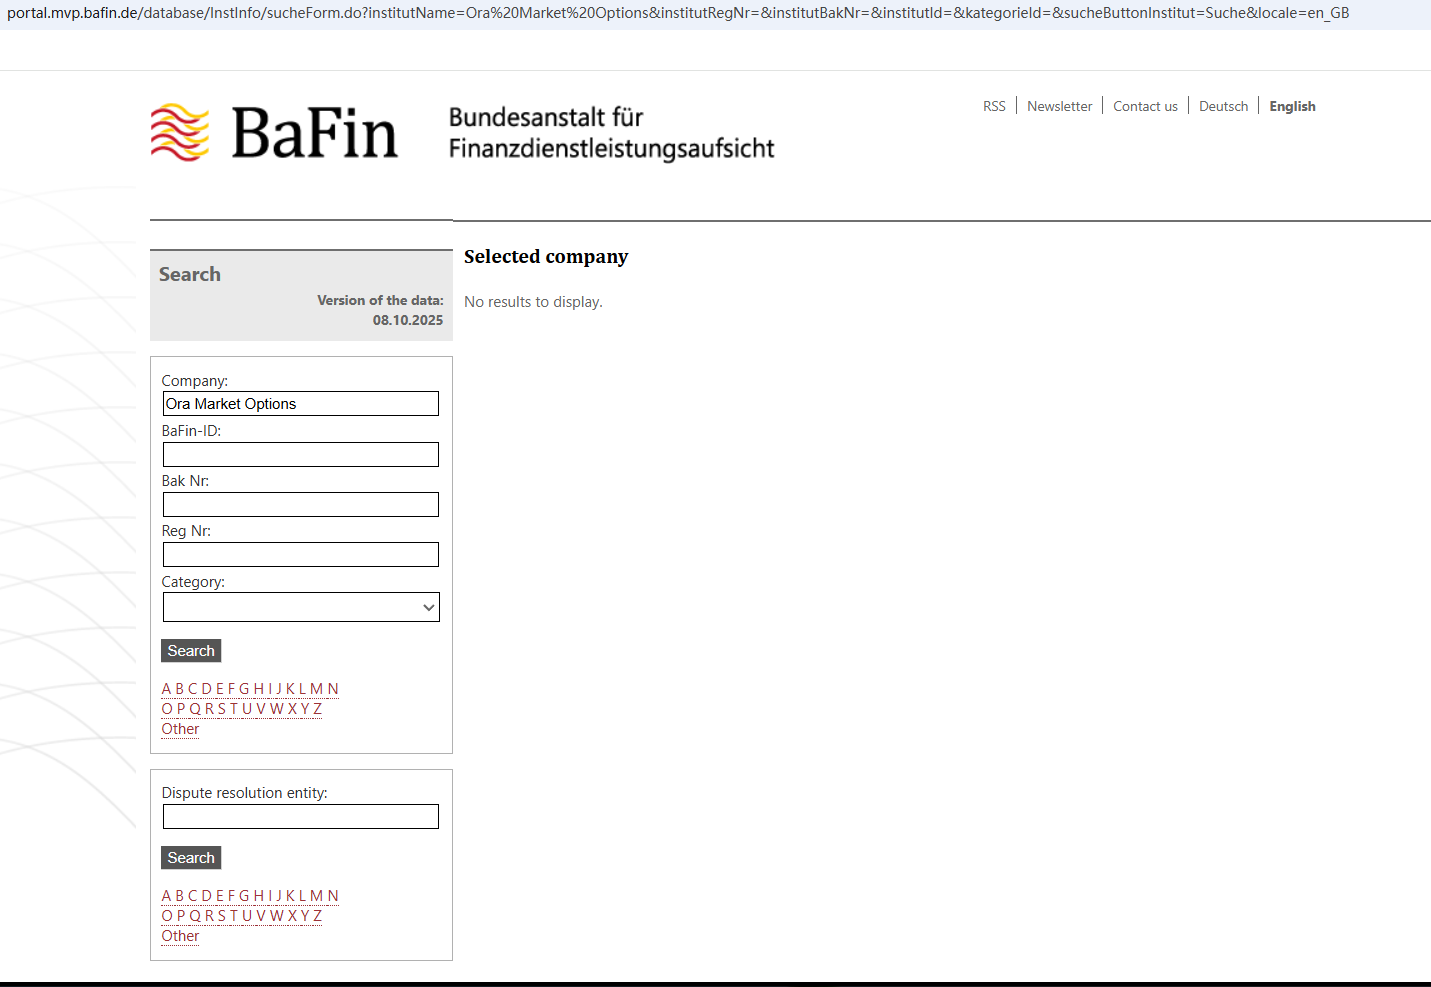
Task: Click into the BaFin-ID field
Action: pyautogui.click(x=301, y=454)
